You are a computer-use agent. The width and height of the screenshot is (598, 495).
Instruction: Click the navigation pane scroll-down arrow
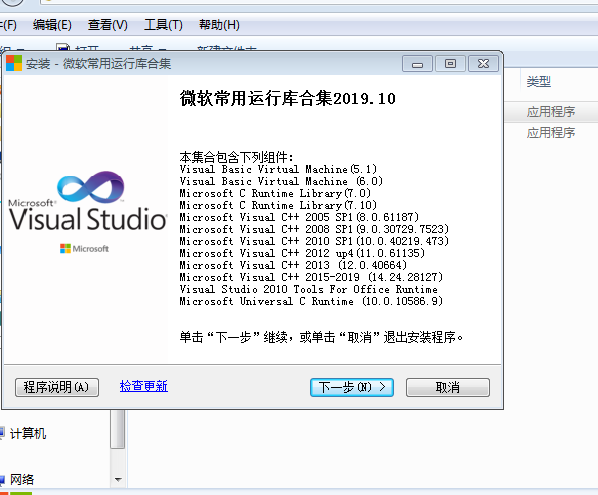click(118, 480)
